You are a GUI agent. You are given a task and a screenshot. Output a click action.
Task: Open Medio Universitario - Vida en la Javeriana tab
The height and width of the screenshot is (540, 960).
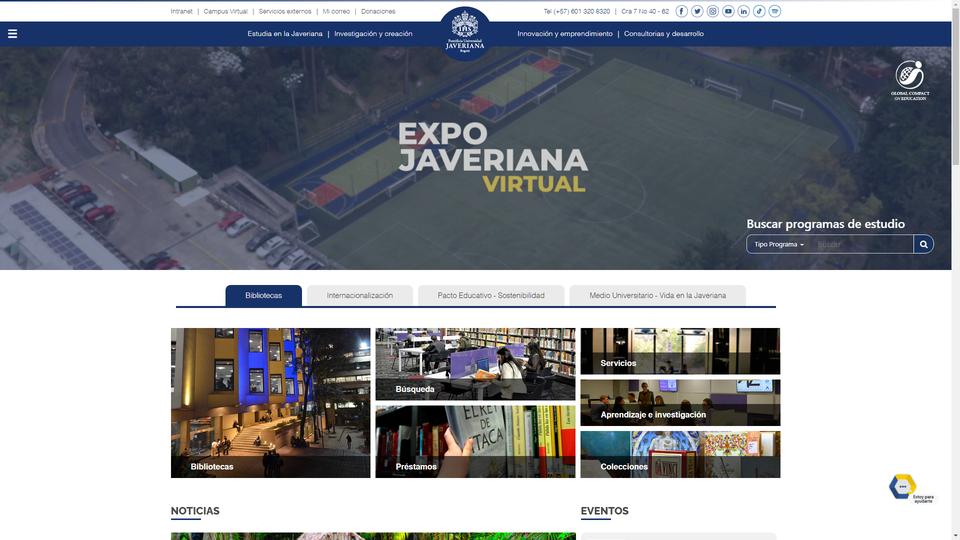pyautogui.click(x=658, y=295)
